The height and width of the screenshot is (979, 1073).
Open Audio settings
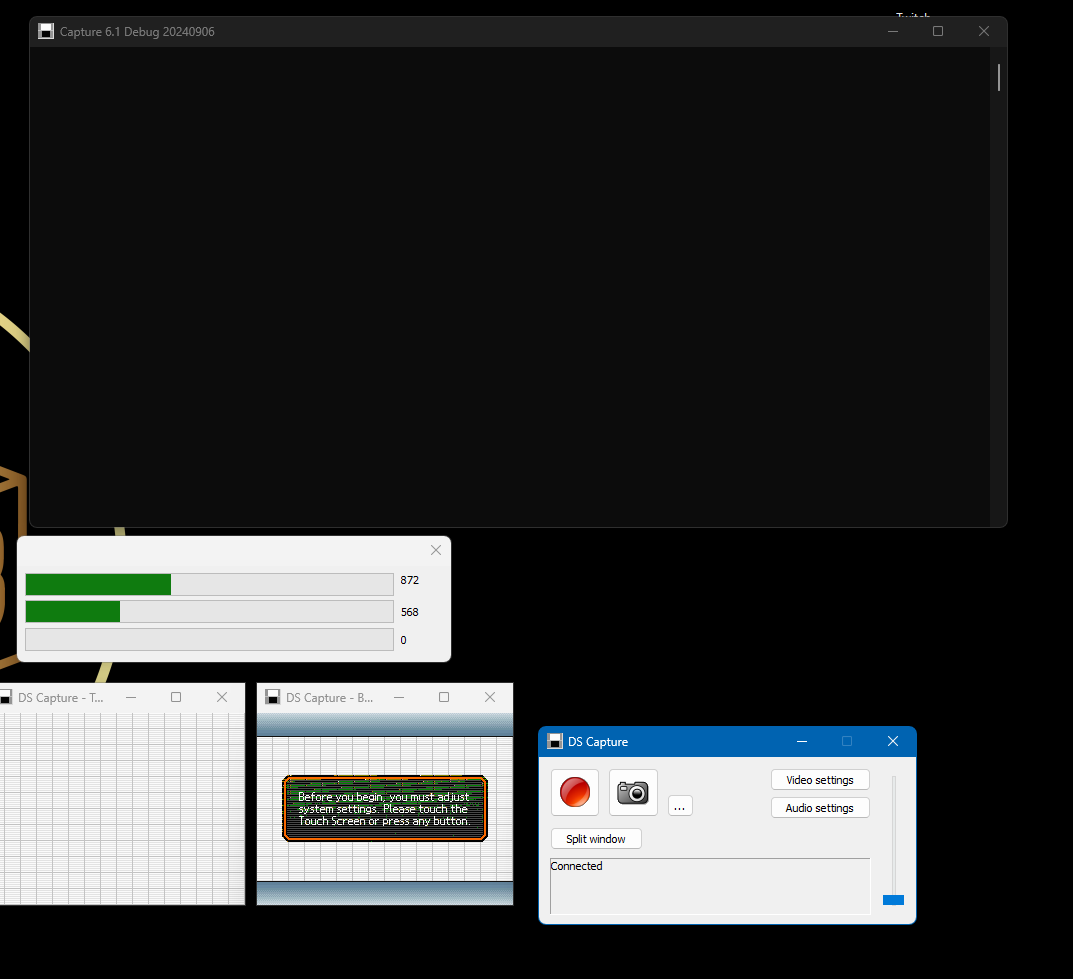click(x=820, y=808)
